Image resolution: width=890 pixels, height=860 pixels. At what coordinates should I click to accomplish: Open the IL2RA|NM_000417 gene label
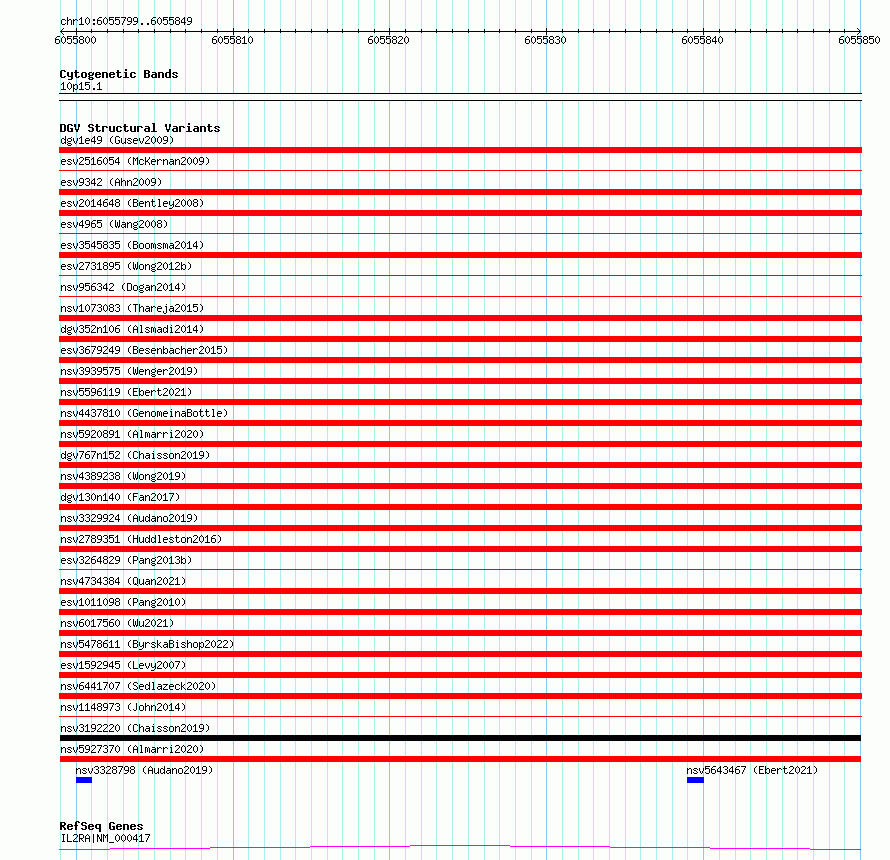click(x=105, y=838)
